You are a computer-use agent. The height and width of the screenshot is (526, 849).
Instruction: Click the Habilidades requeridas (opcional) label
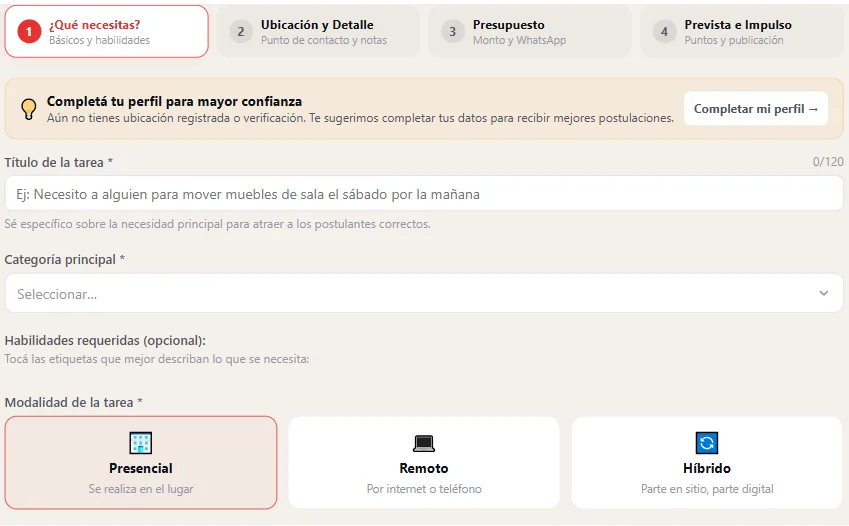(105, 340)
